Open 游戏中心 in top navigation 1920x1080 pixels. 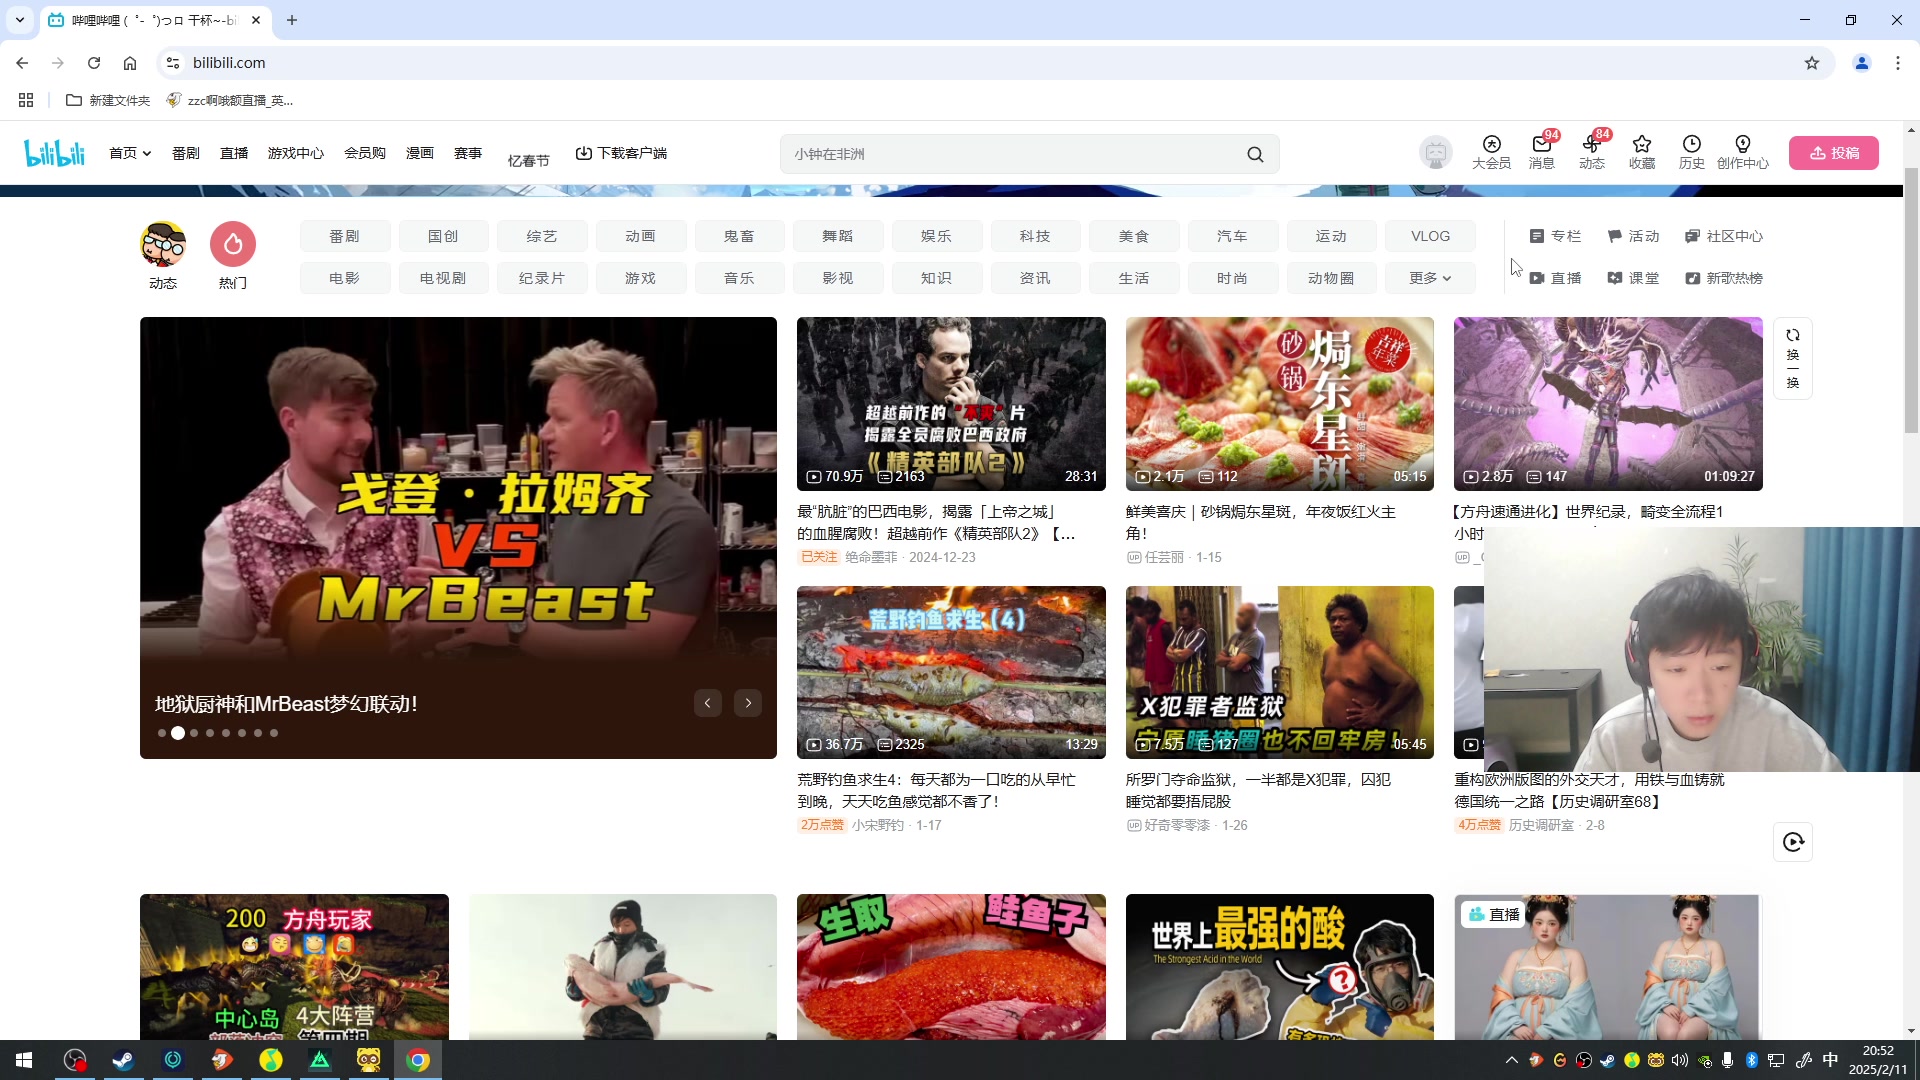click(296, 153)
